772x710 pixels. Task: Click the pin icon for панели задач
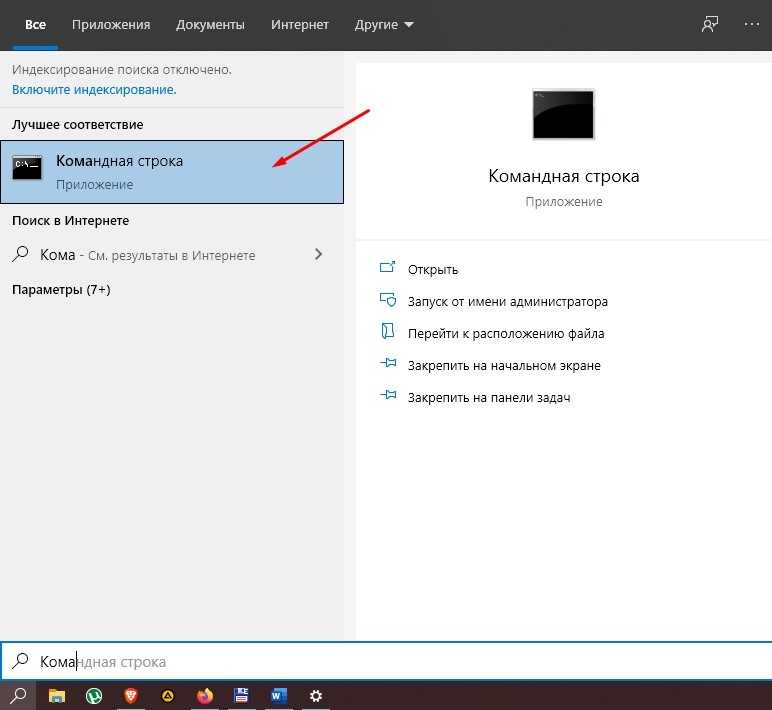388,394
